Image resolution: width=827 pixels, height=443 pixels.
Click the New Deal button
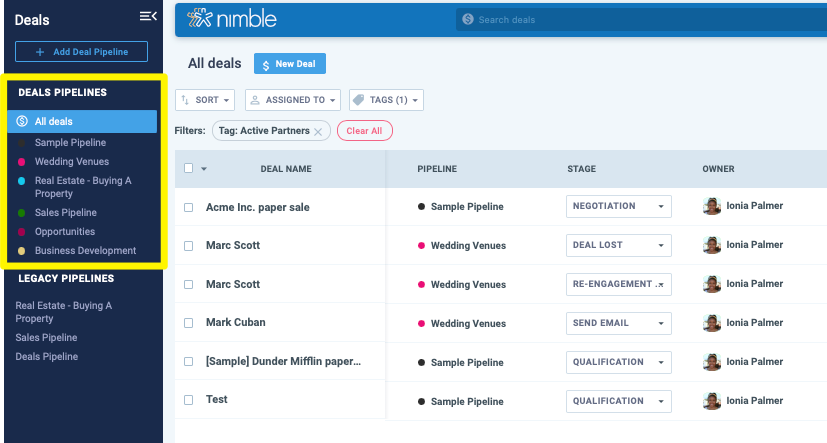(x=290, y=64)
